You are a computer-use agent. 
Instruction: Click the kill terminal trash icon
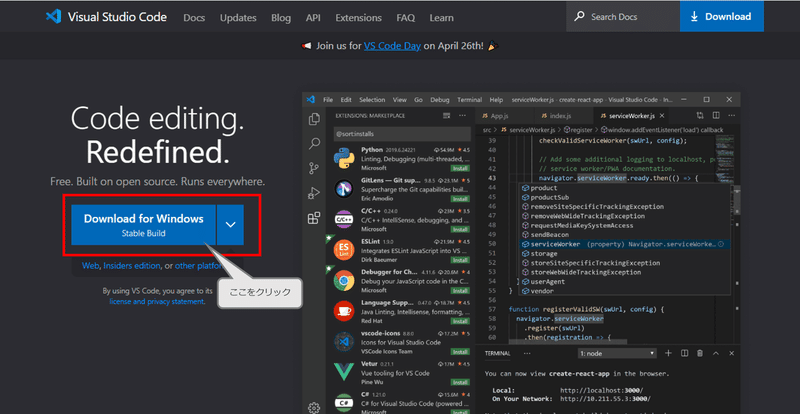(700, 353)
